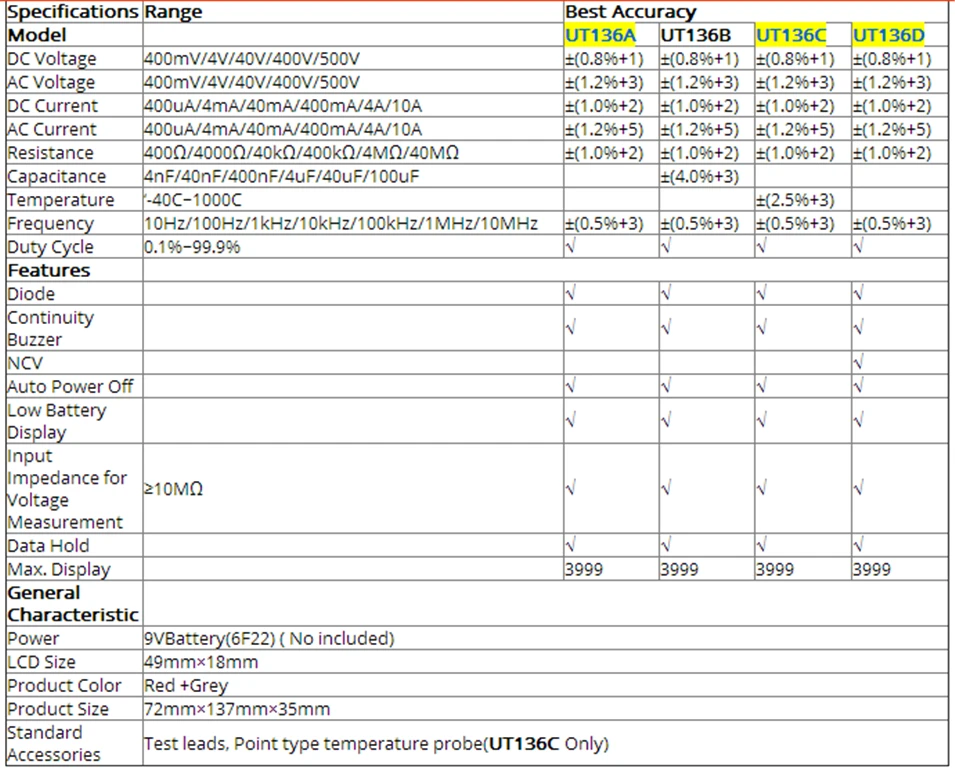Click the Capacitance row label
Image resolution: width=955 pixels, height=768 pixels.
click(57, 177)
